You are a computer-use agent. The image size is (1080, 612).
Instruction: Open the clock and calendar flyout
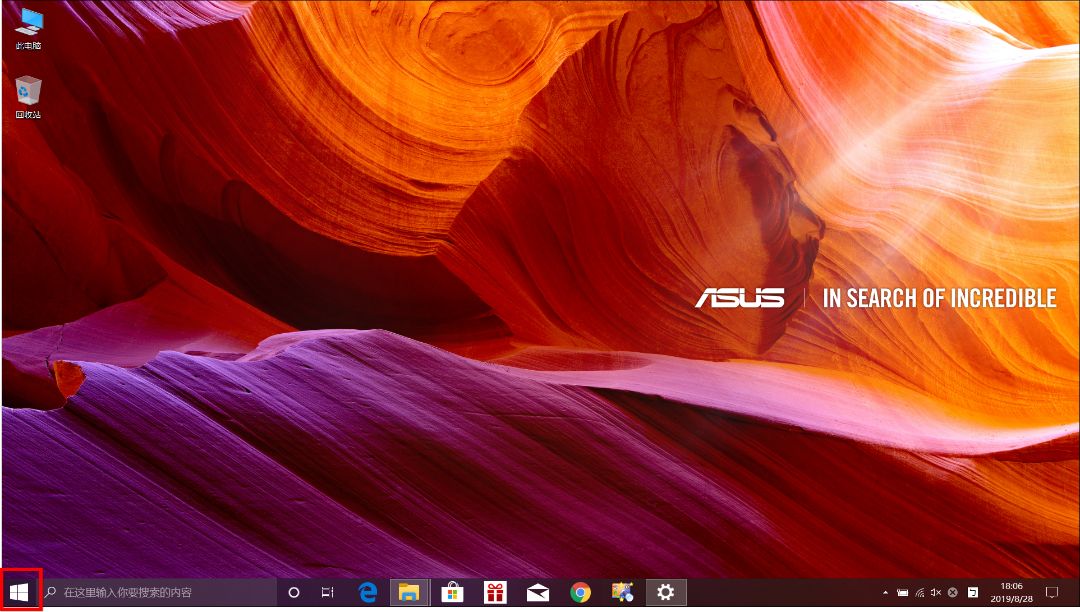click(1014, 593)
